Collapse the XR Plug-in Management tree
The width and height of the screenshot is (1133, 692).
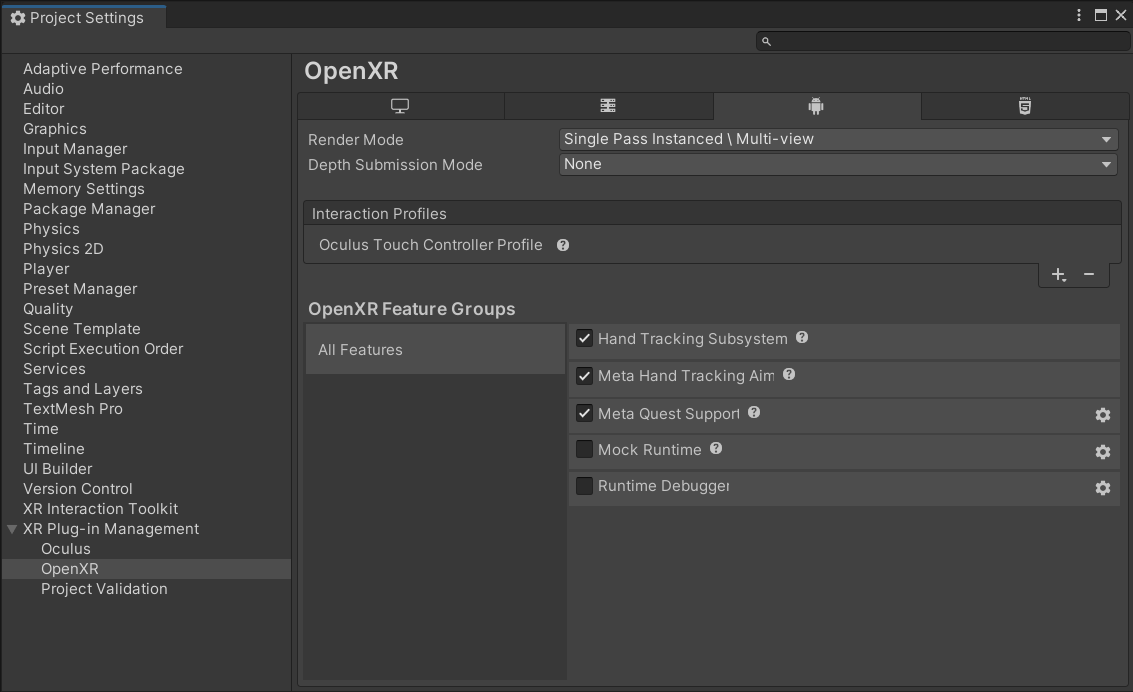point(12,529)
